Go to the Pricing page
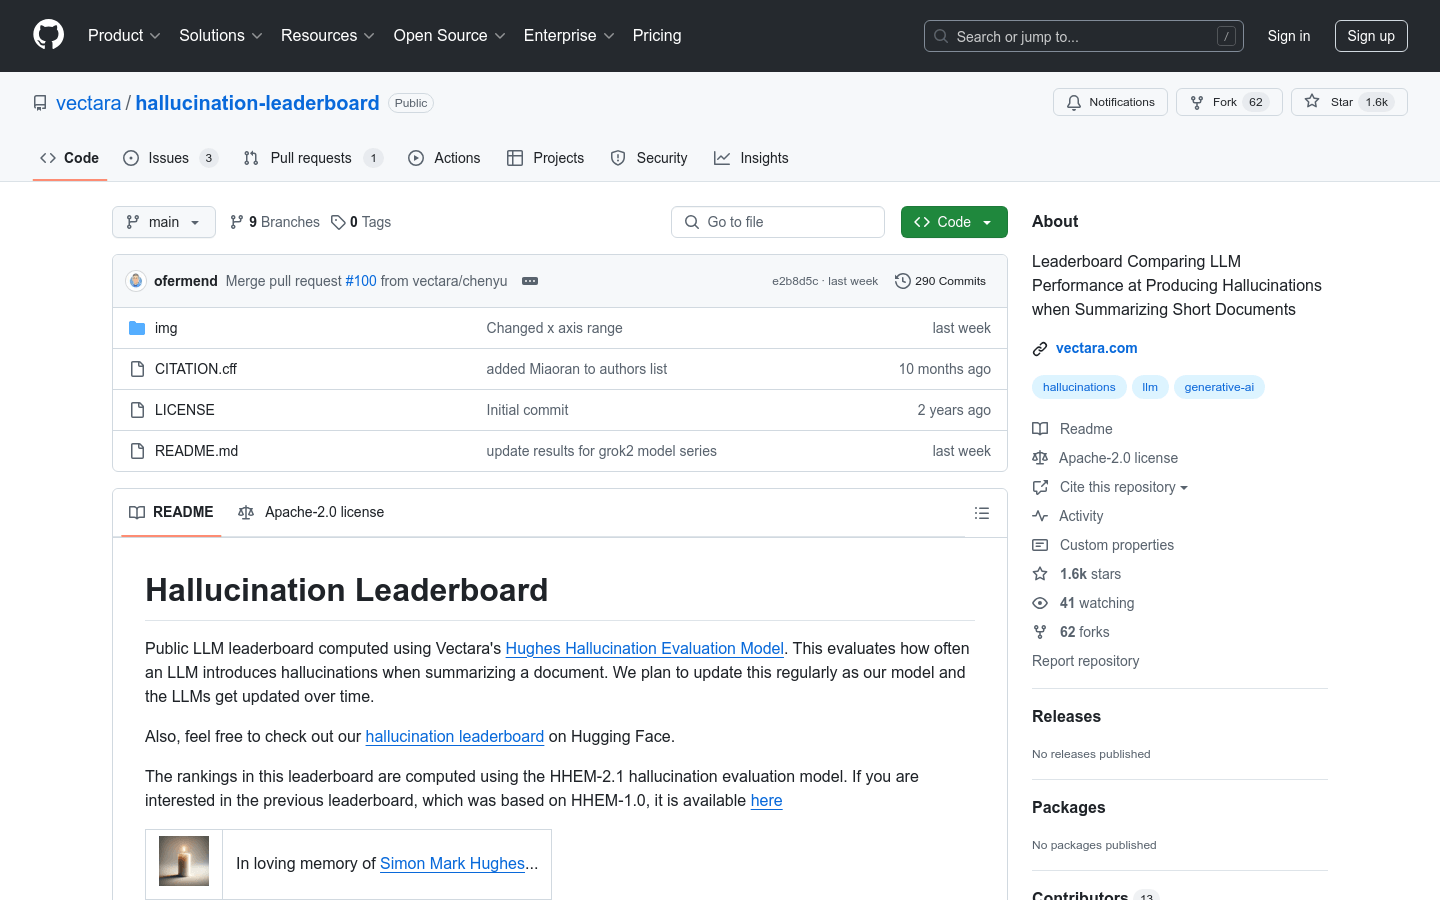The image size is (1440, 900). click(657, 36)
